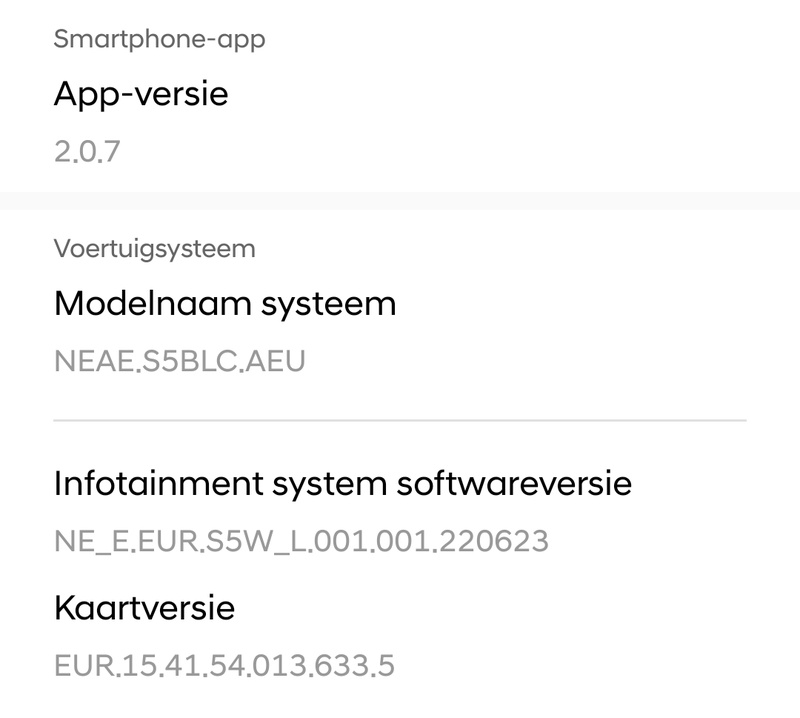This screenshot has width=800, height=718.
Task: Click the word Infotainment
Action: pos(159,485)
